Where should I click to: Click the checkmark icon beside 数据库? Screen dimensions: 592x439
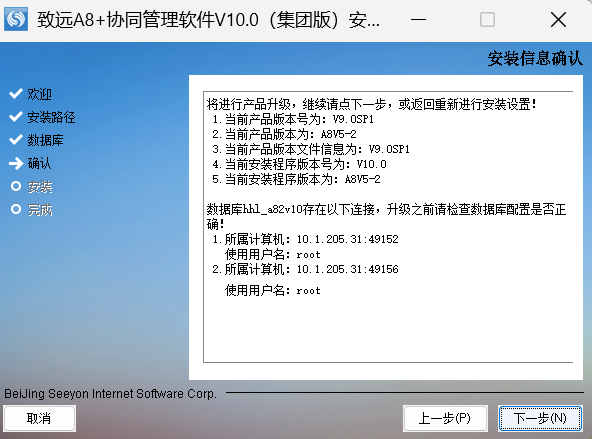pos(15,140)
